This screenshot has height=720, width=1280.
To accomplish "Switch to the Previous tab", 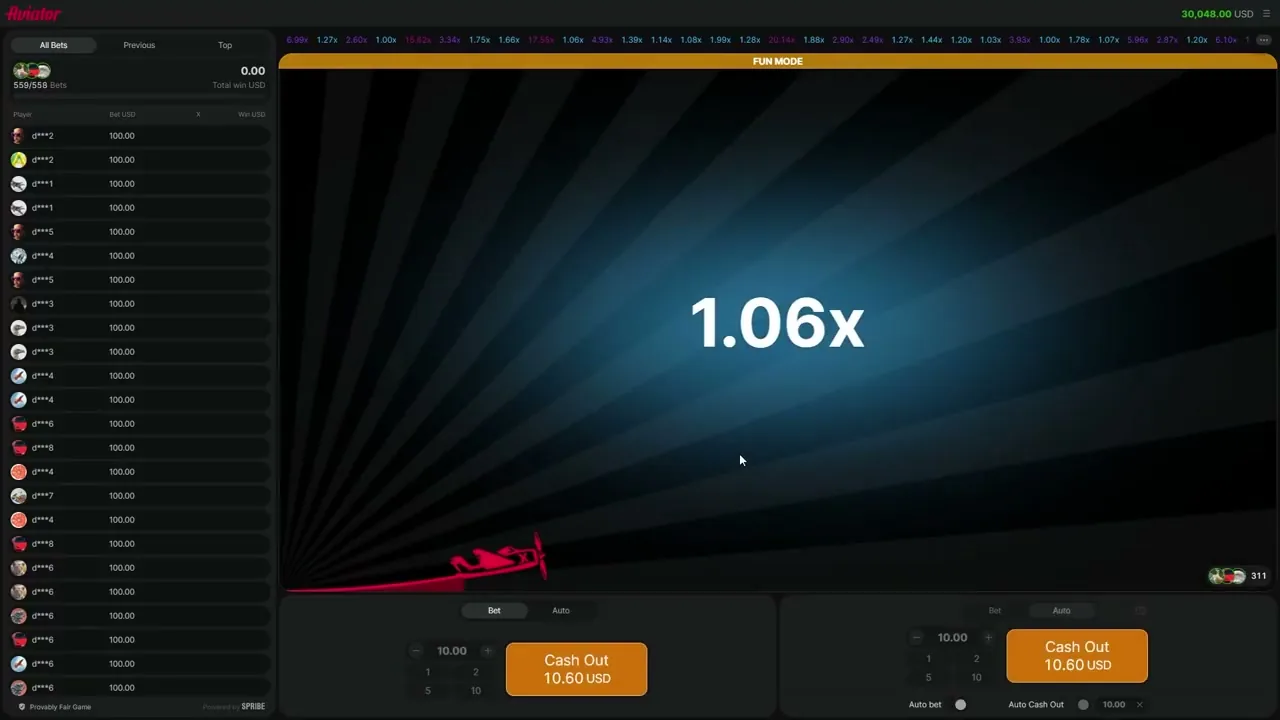I will 139,45.
